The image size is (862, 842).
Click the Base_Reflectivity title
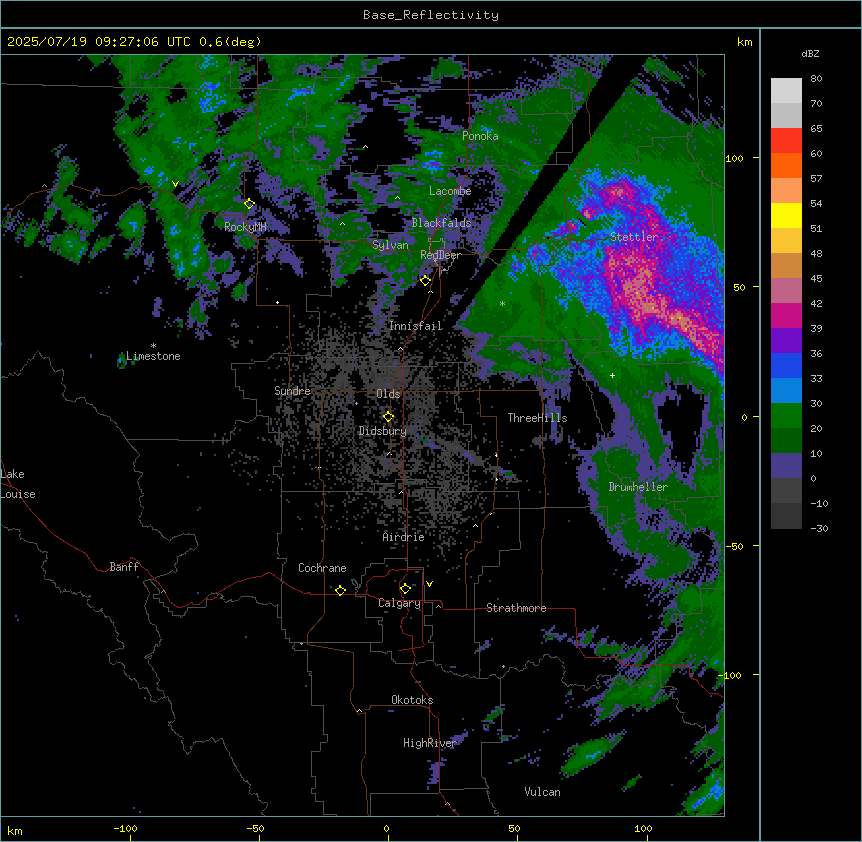click(431, 15)
